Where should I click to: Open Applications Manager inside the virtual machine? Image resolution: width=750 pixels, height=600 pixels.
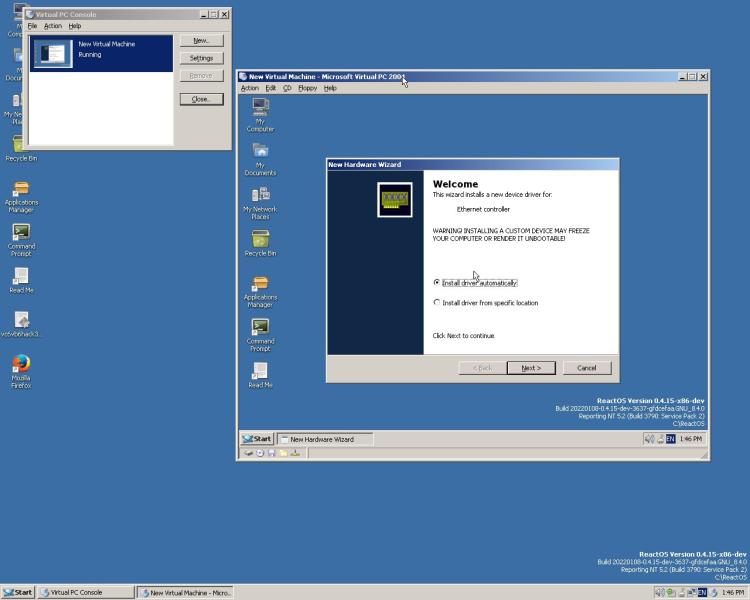point(260,291)
